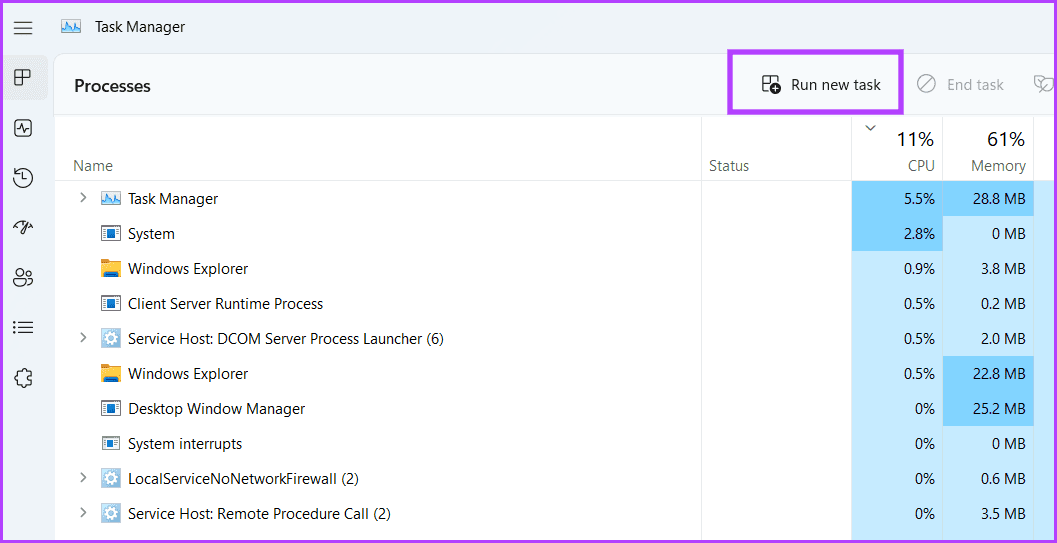Image resolution: width=1057 pixels, height=543 pixels.
Task: Click the efficiency mode leaf icon
Action: coord(1044,84)
